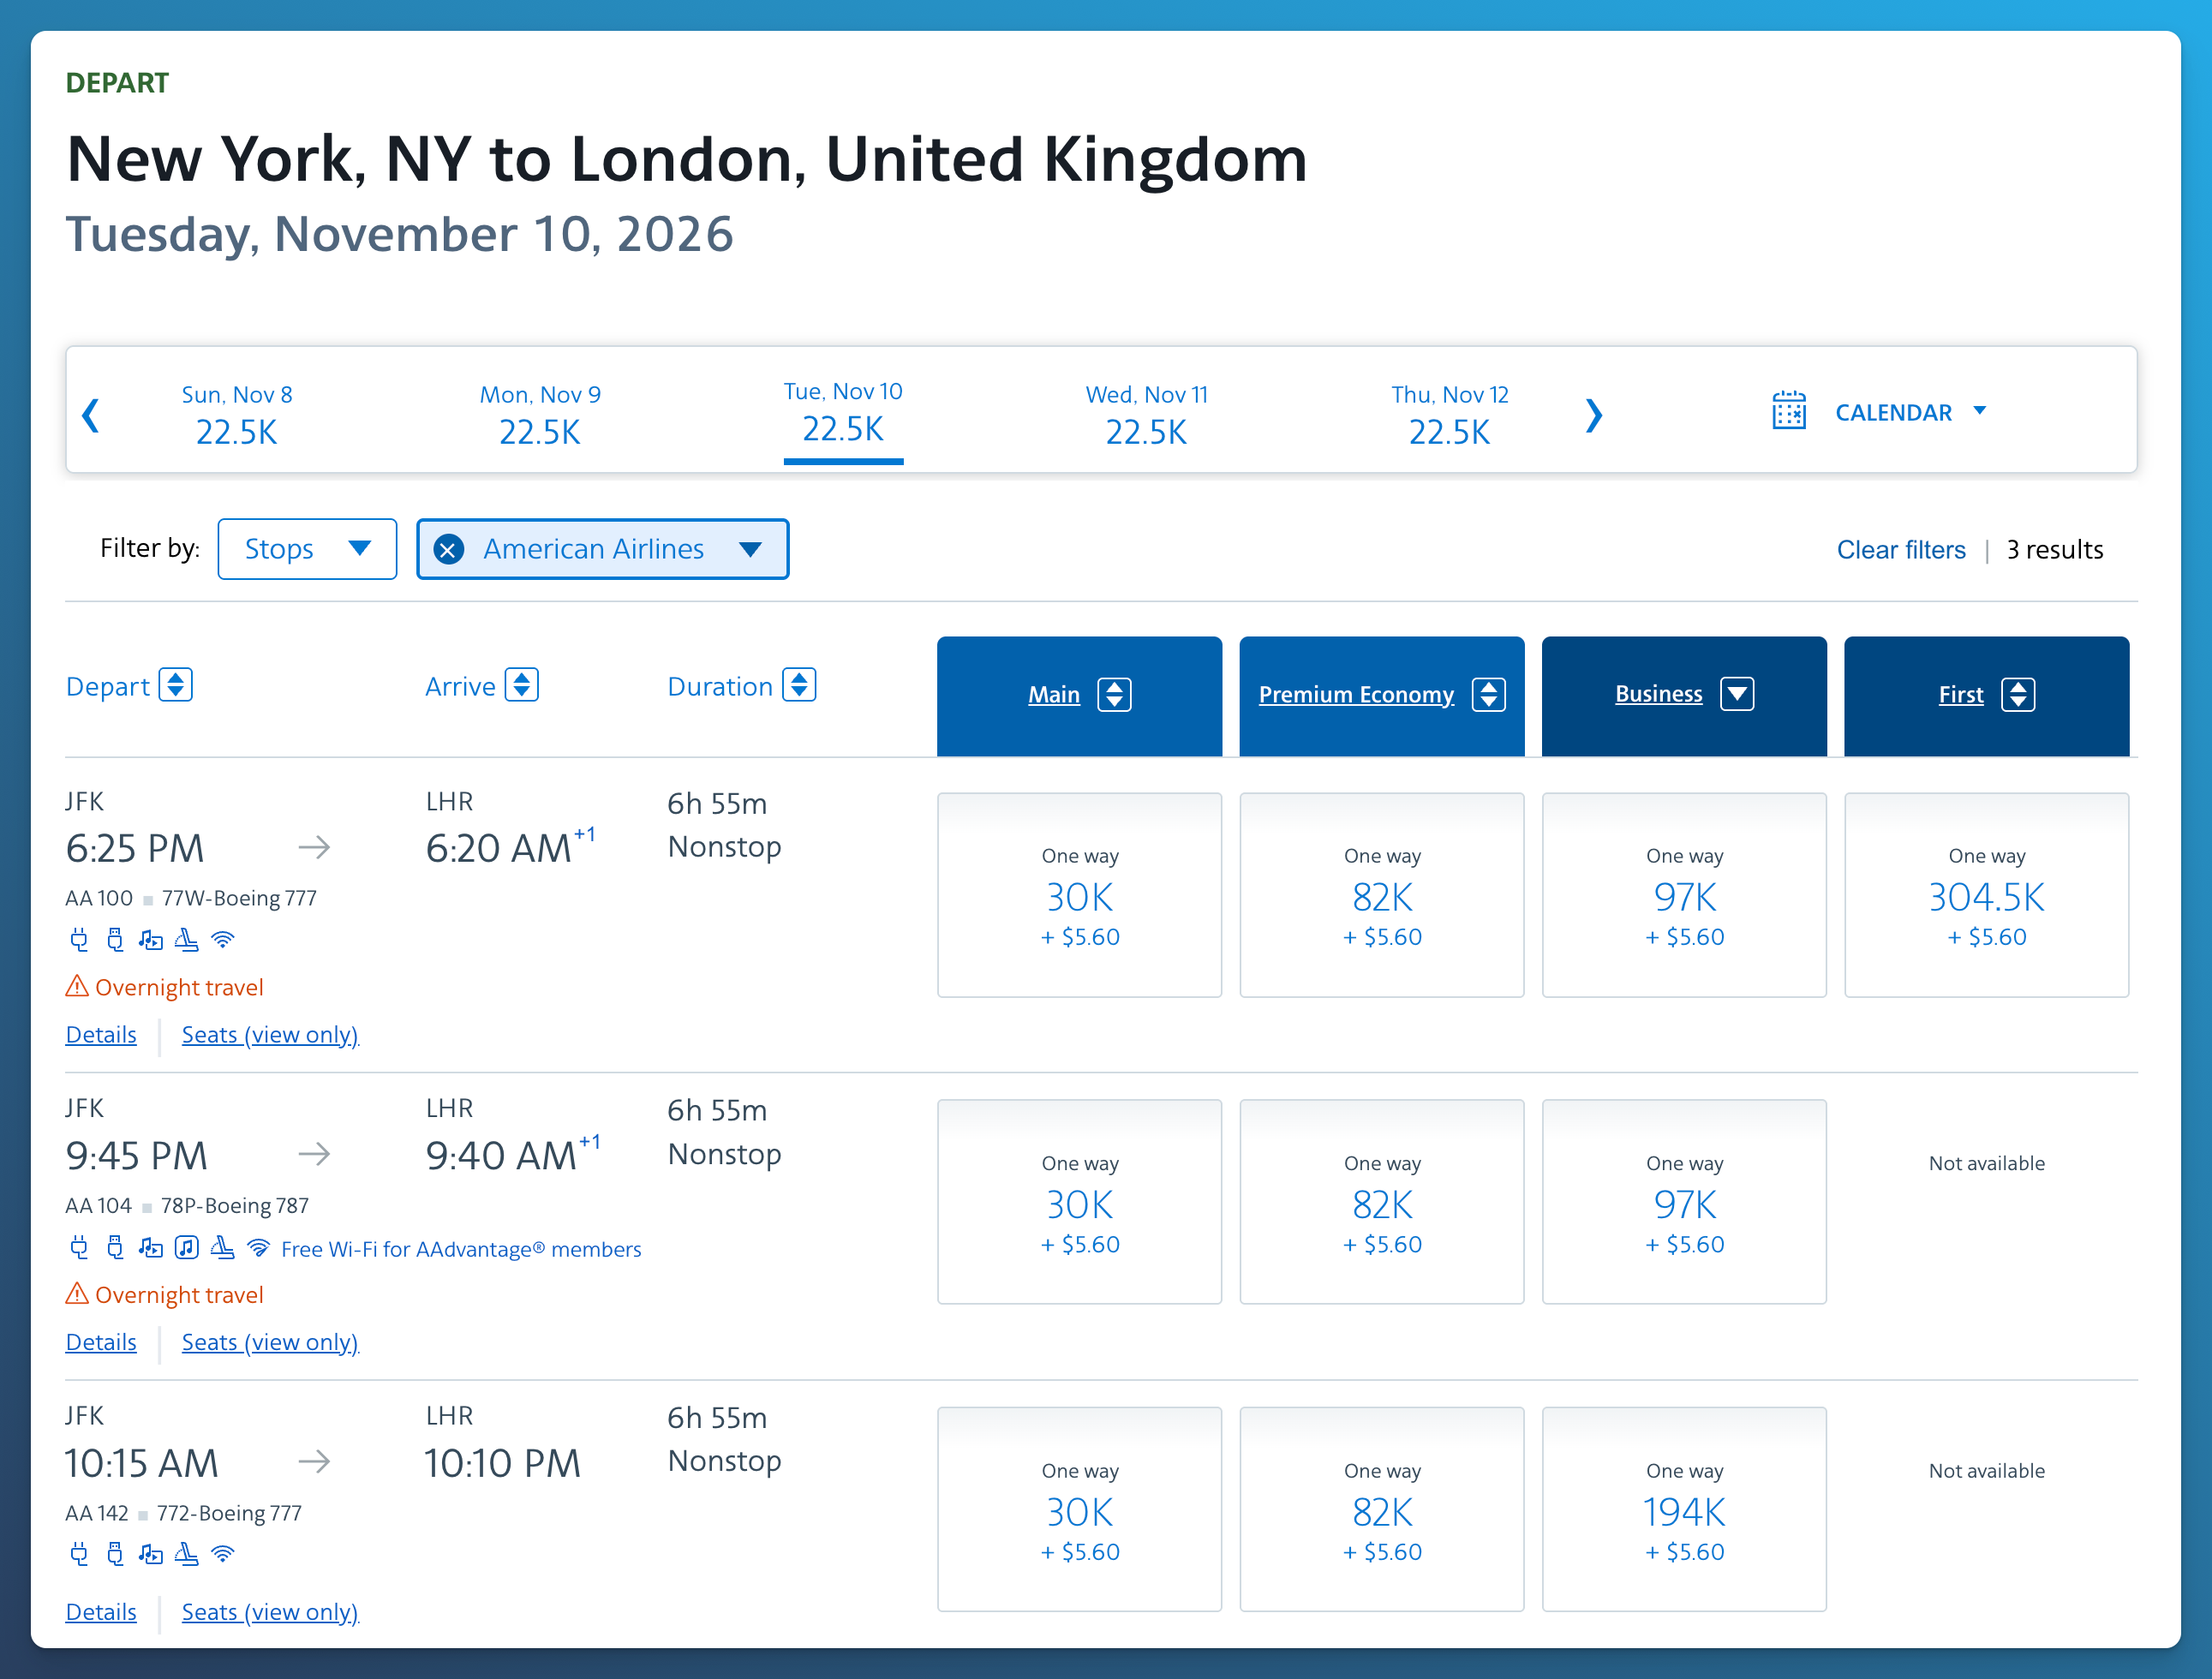Open Details for the 9:45 PM flight
Viewport: 2212px width, 1679px height.
[x=101, y=1342]
